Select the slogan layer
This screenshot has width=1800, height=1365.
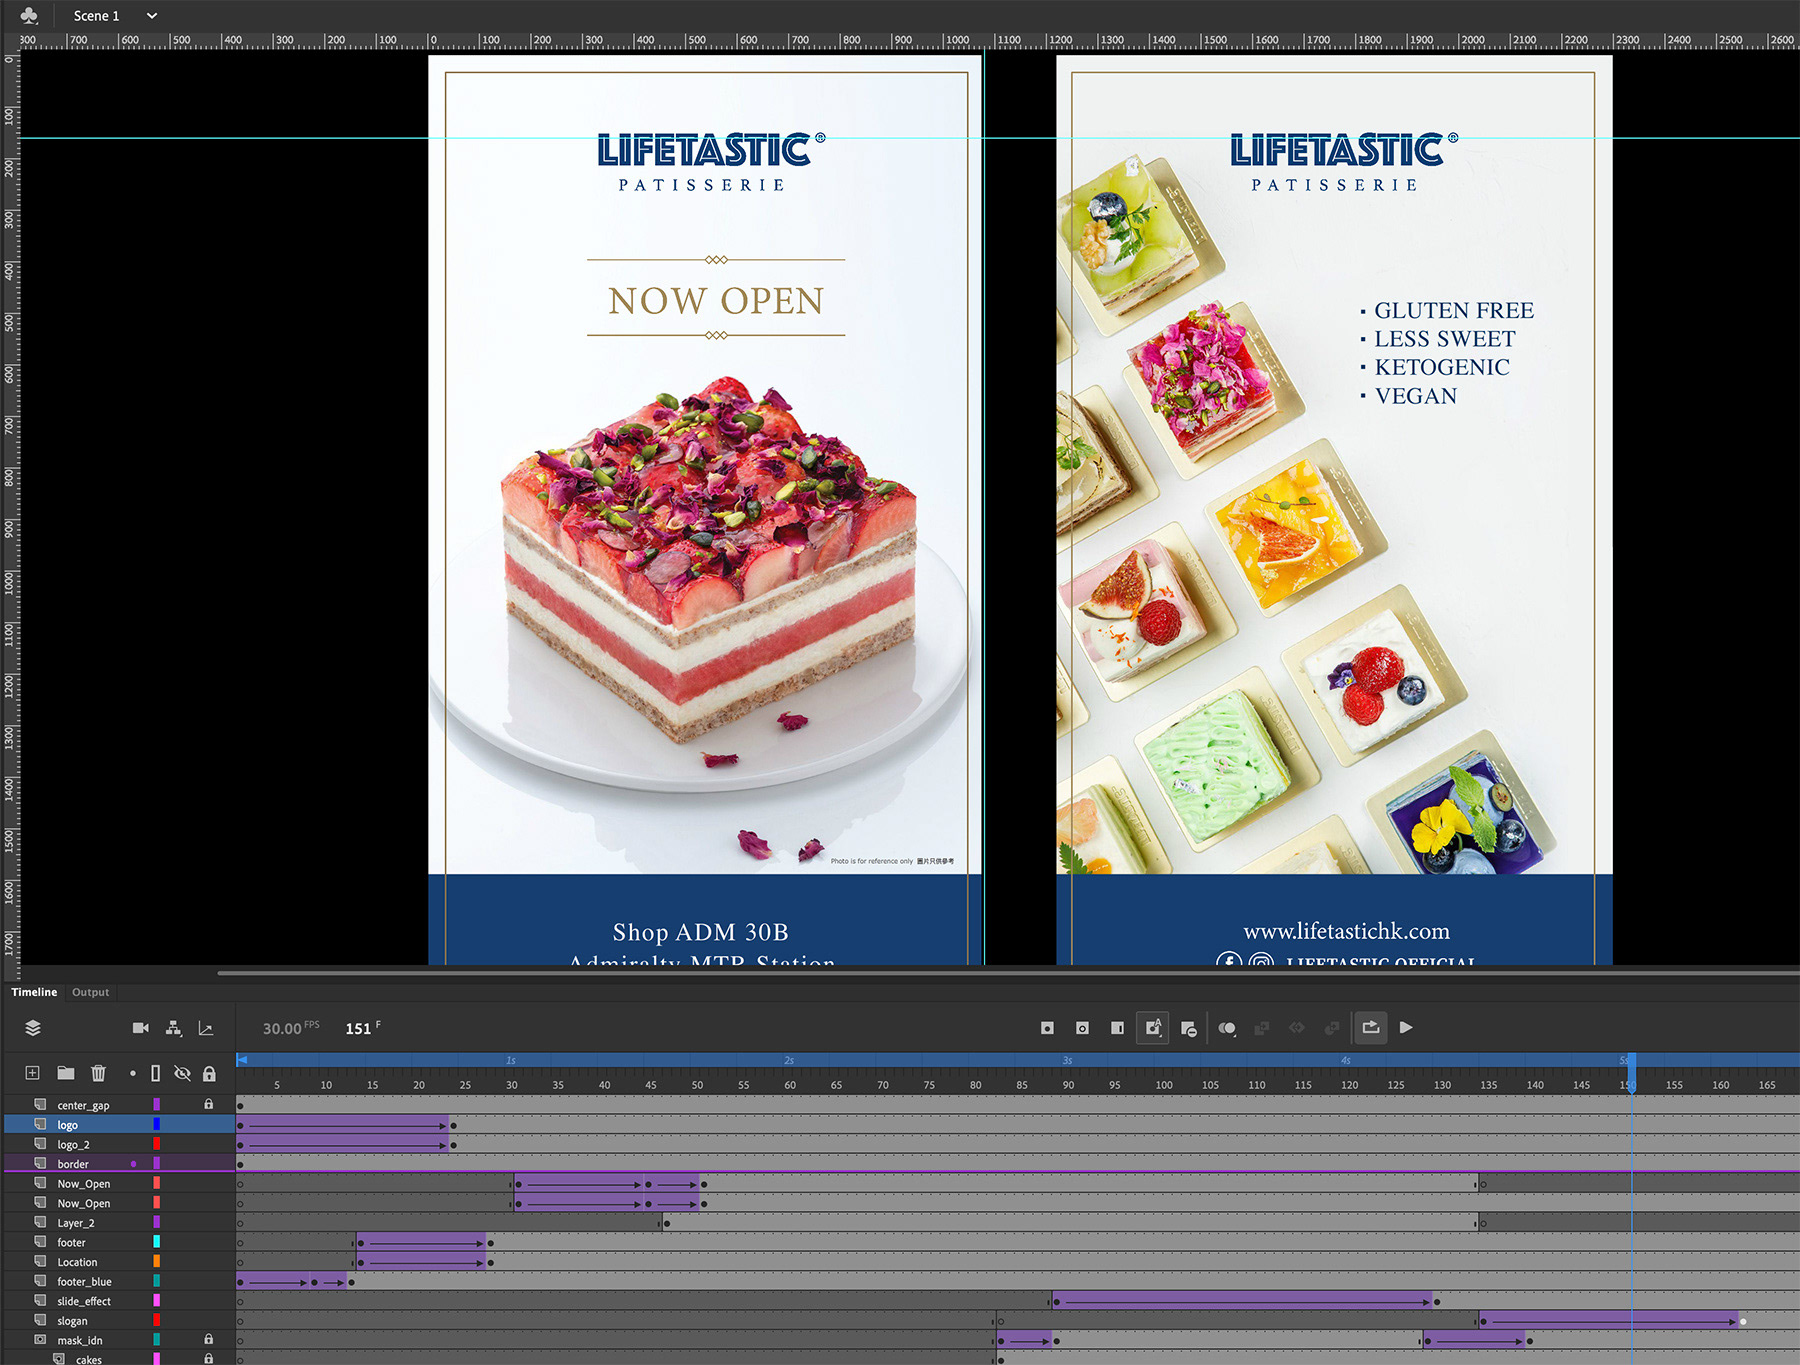(72, 1320)
